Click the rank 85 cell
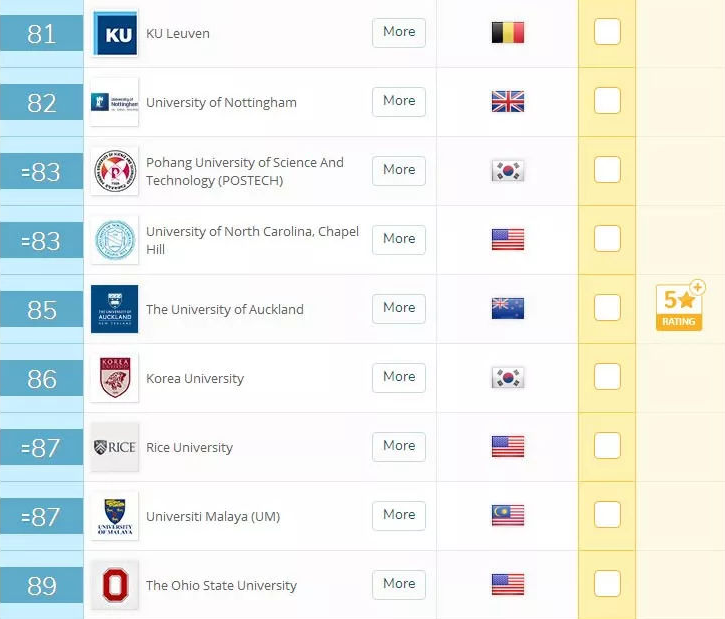725x619 pixels. (x=42, y=309)
